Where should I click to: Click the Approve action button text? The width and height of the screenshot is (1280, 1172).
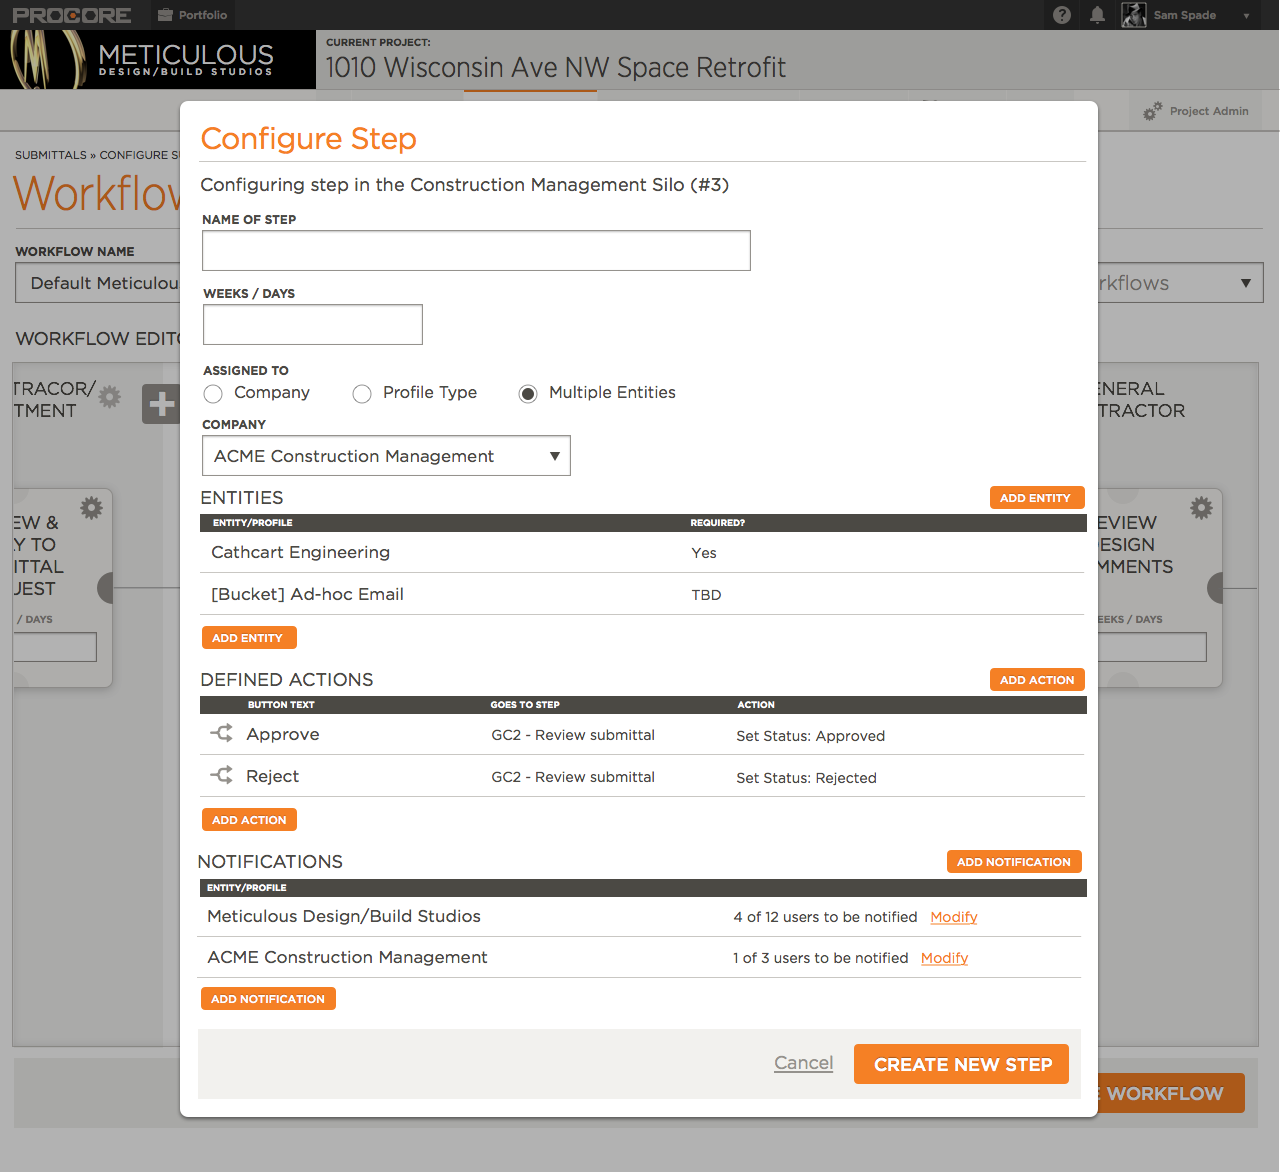pos(283,734)
